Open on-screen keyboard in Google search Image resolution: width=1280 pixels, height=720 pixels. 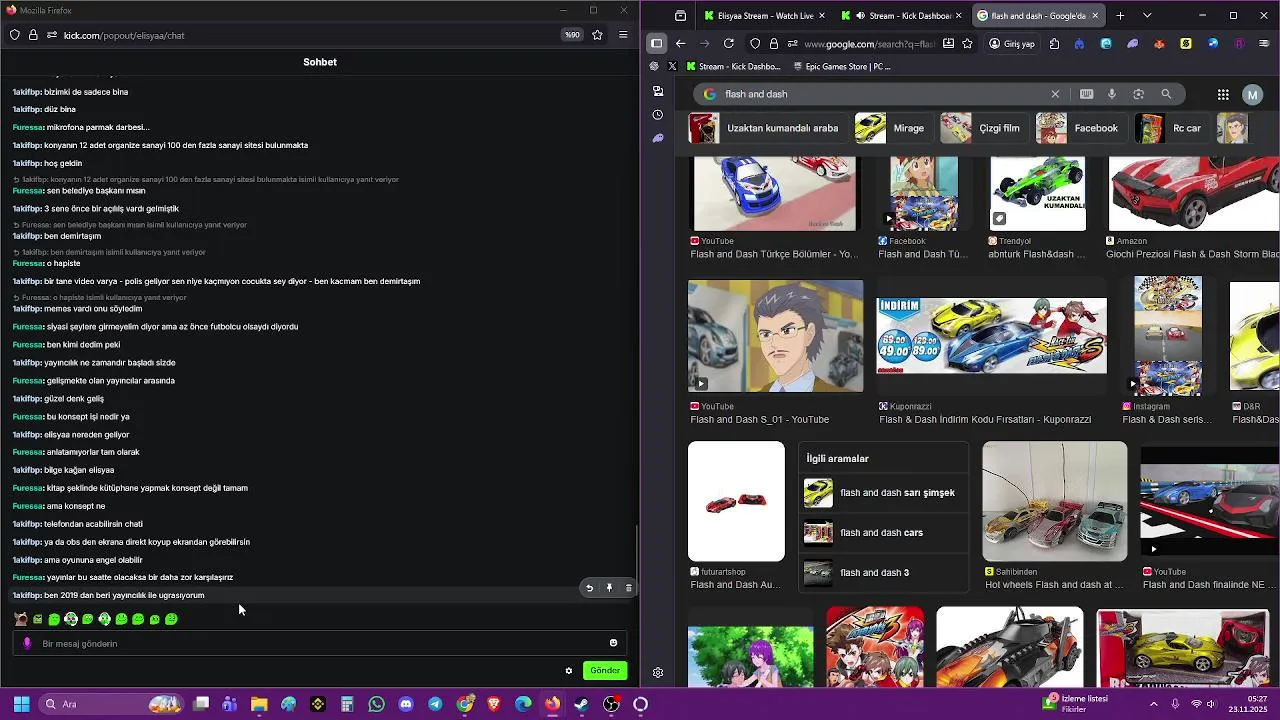tap(1087, 94)
